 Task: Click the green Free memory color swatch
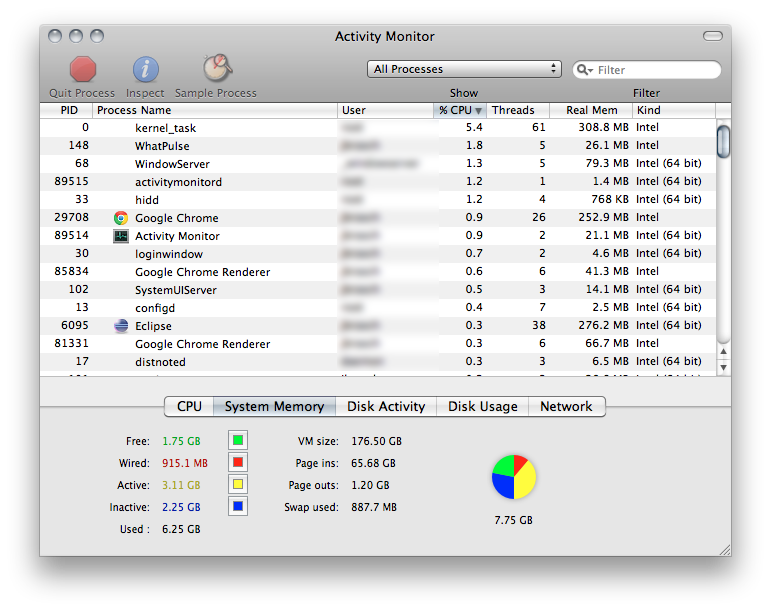coord(238,440)
